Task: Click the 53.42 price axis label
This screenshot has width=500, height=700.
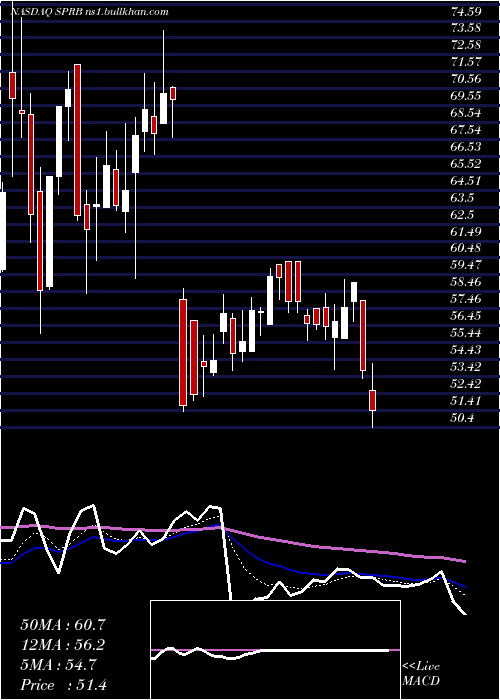Action: 466,367
